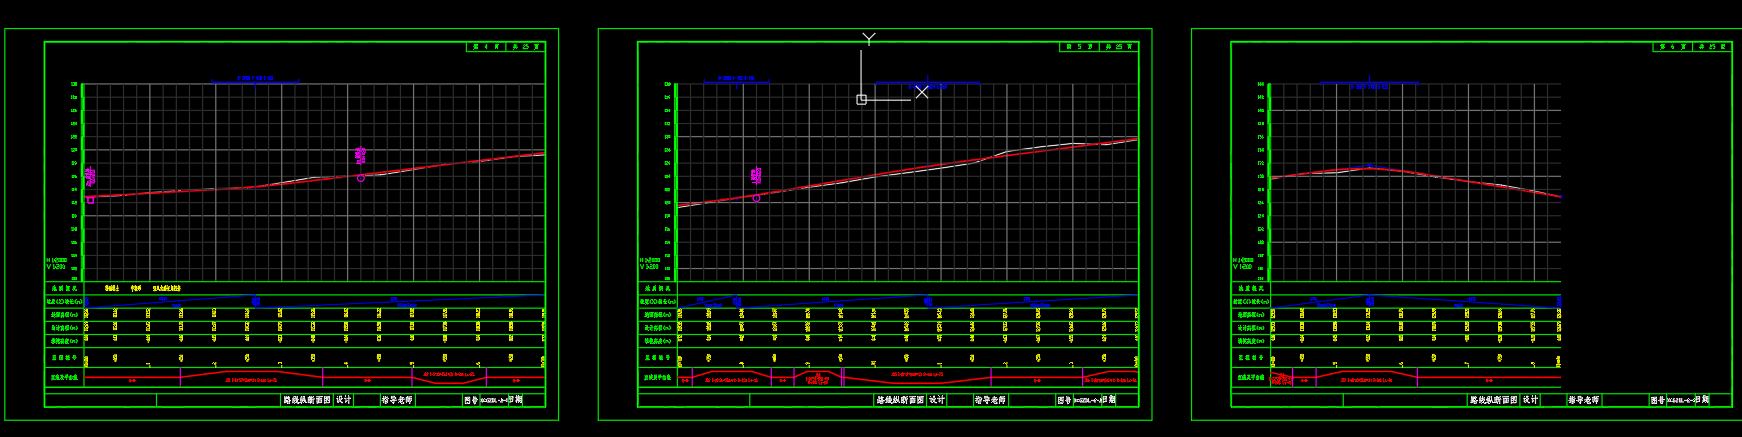Click 路线纵断面图 title in right sheet

click(1493, 400)
